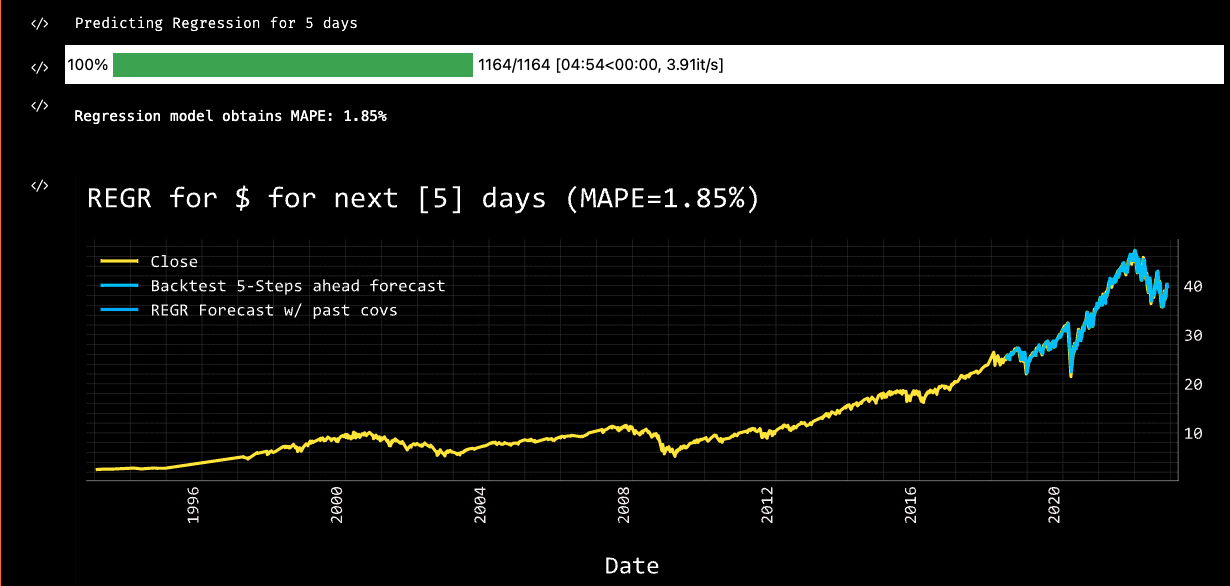Click the code icon beside the MAPE output line
Image resolution: width=1230 pixels, height=586 pixels.
coord(39,105)
